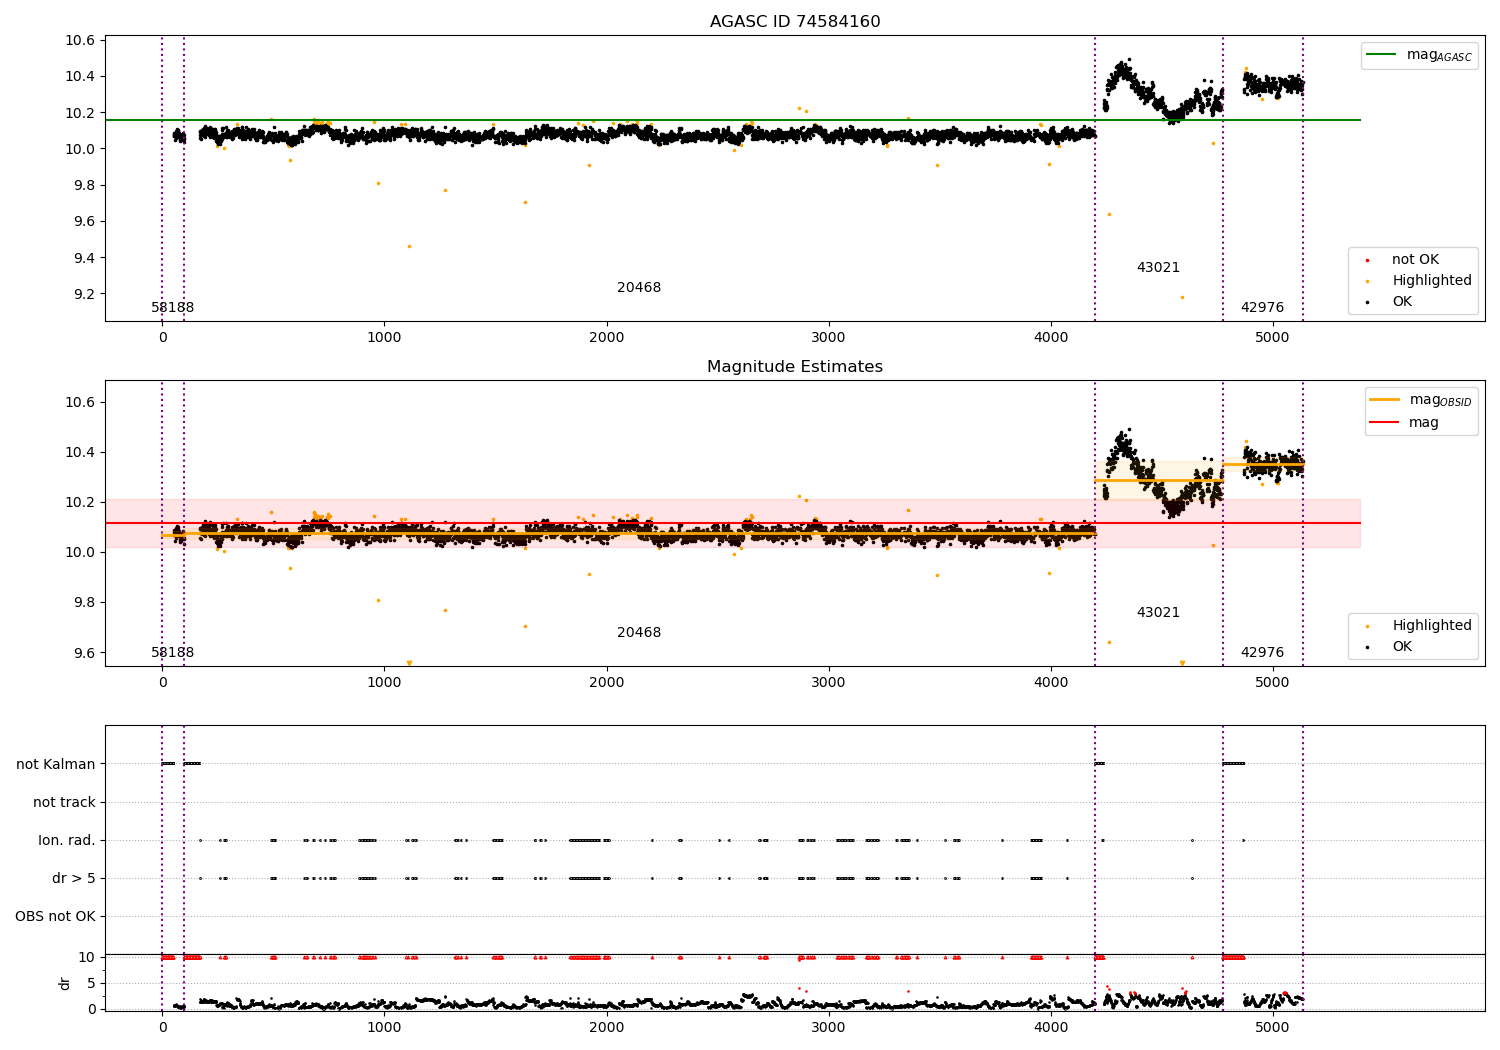This screenshot has height=1050, width=1500.
Task: Click the rotated "dr" axis label
Action: point(65,984)
